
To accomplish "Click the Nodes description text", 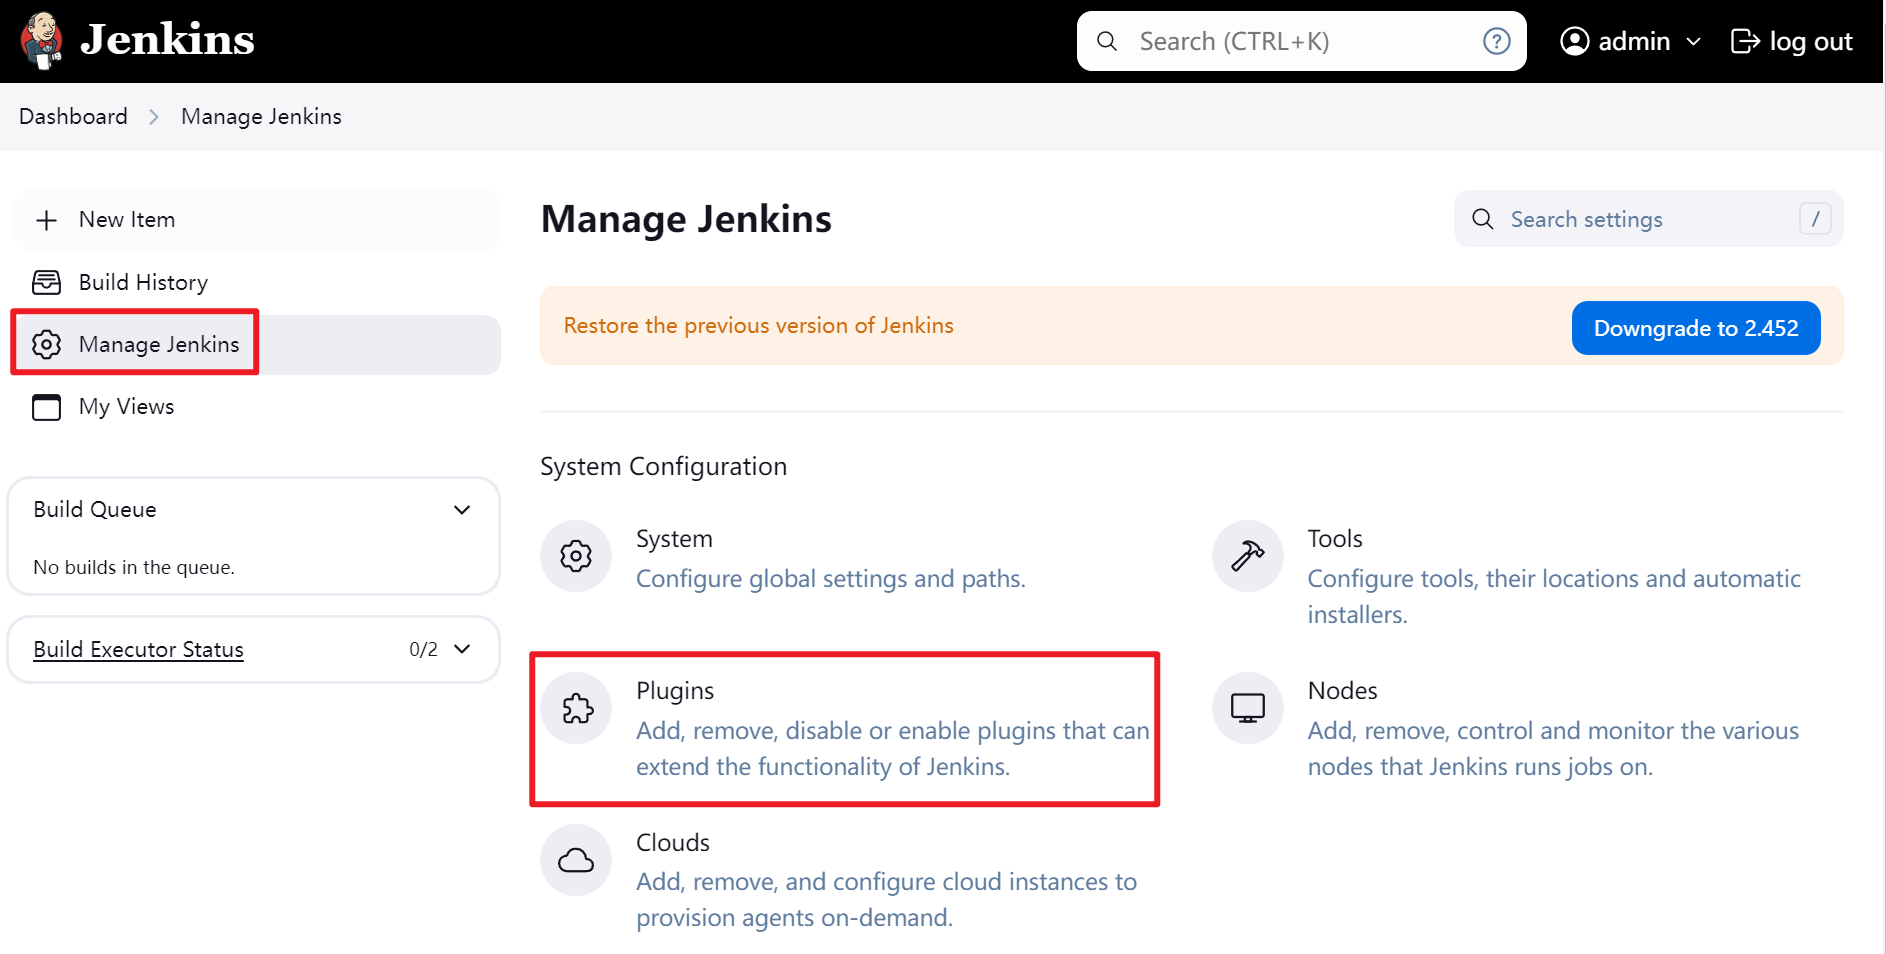I will pyautogui.click(x=1553, y=748).
